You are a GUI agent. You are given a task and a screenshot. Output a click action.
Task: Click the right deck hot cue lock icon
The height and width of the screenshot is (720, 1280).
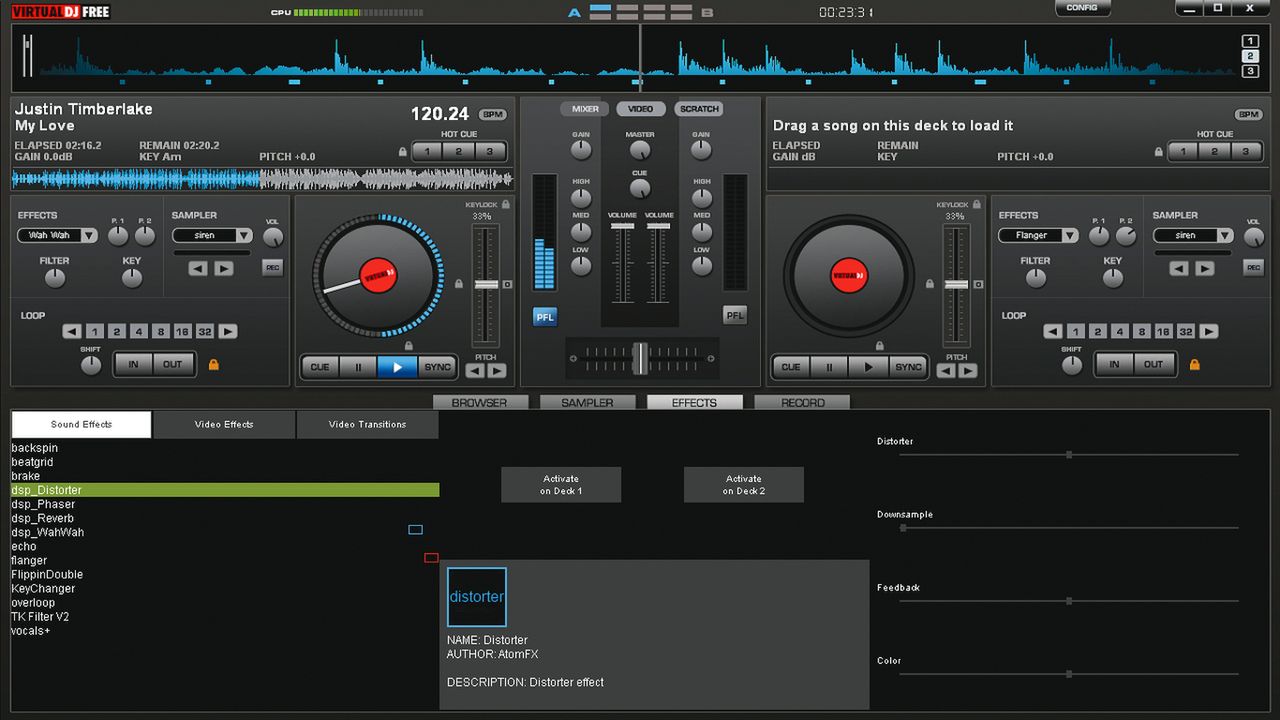point(1159,152)
